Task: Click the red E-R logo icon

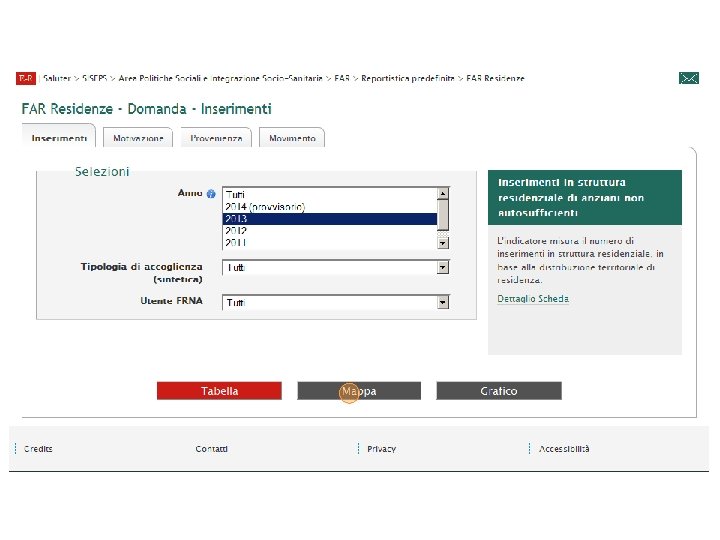Action: 26,79
